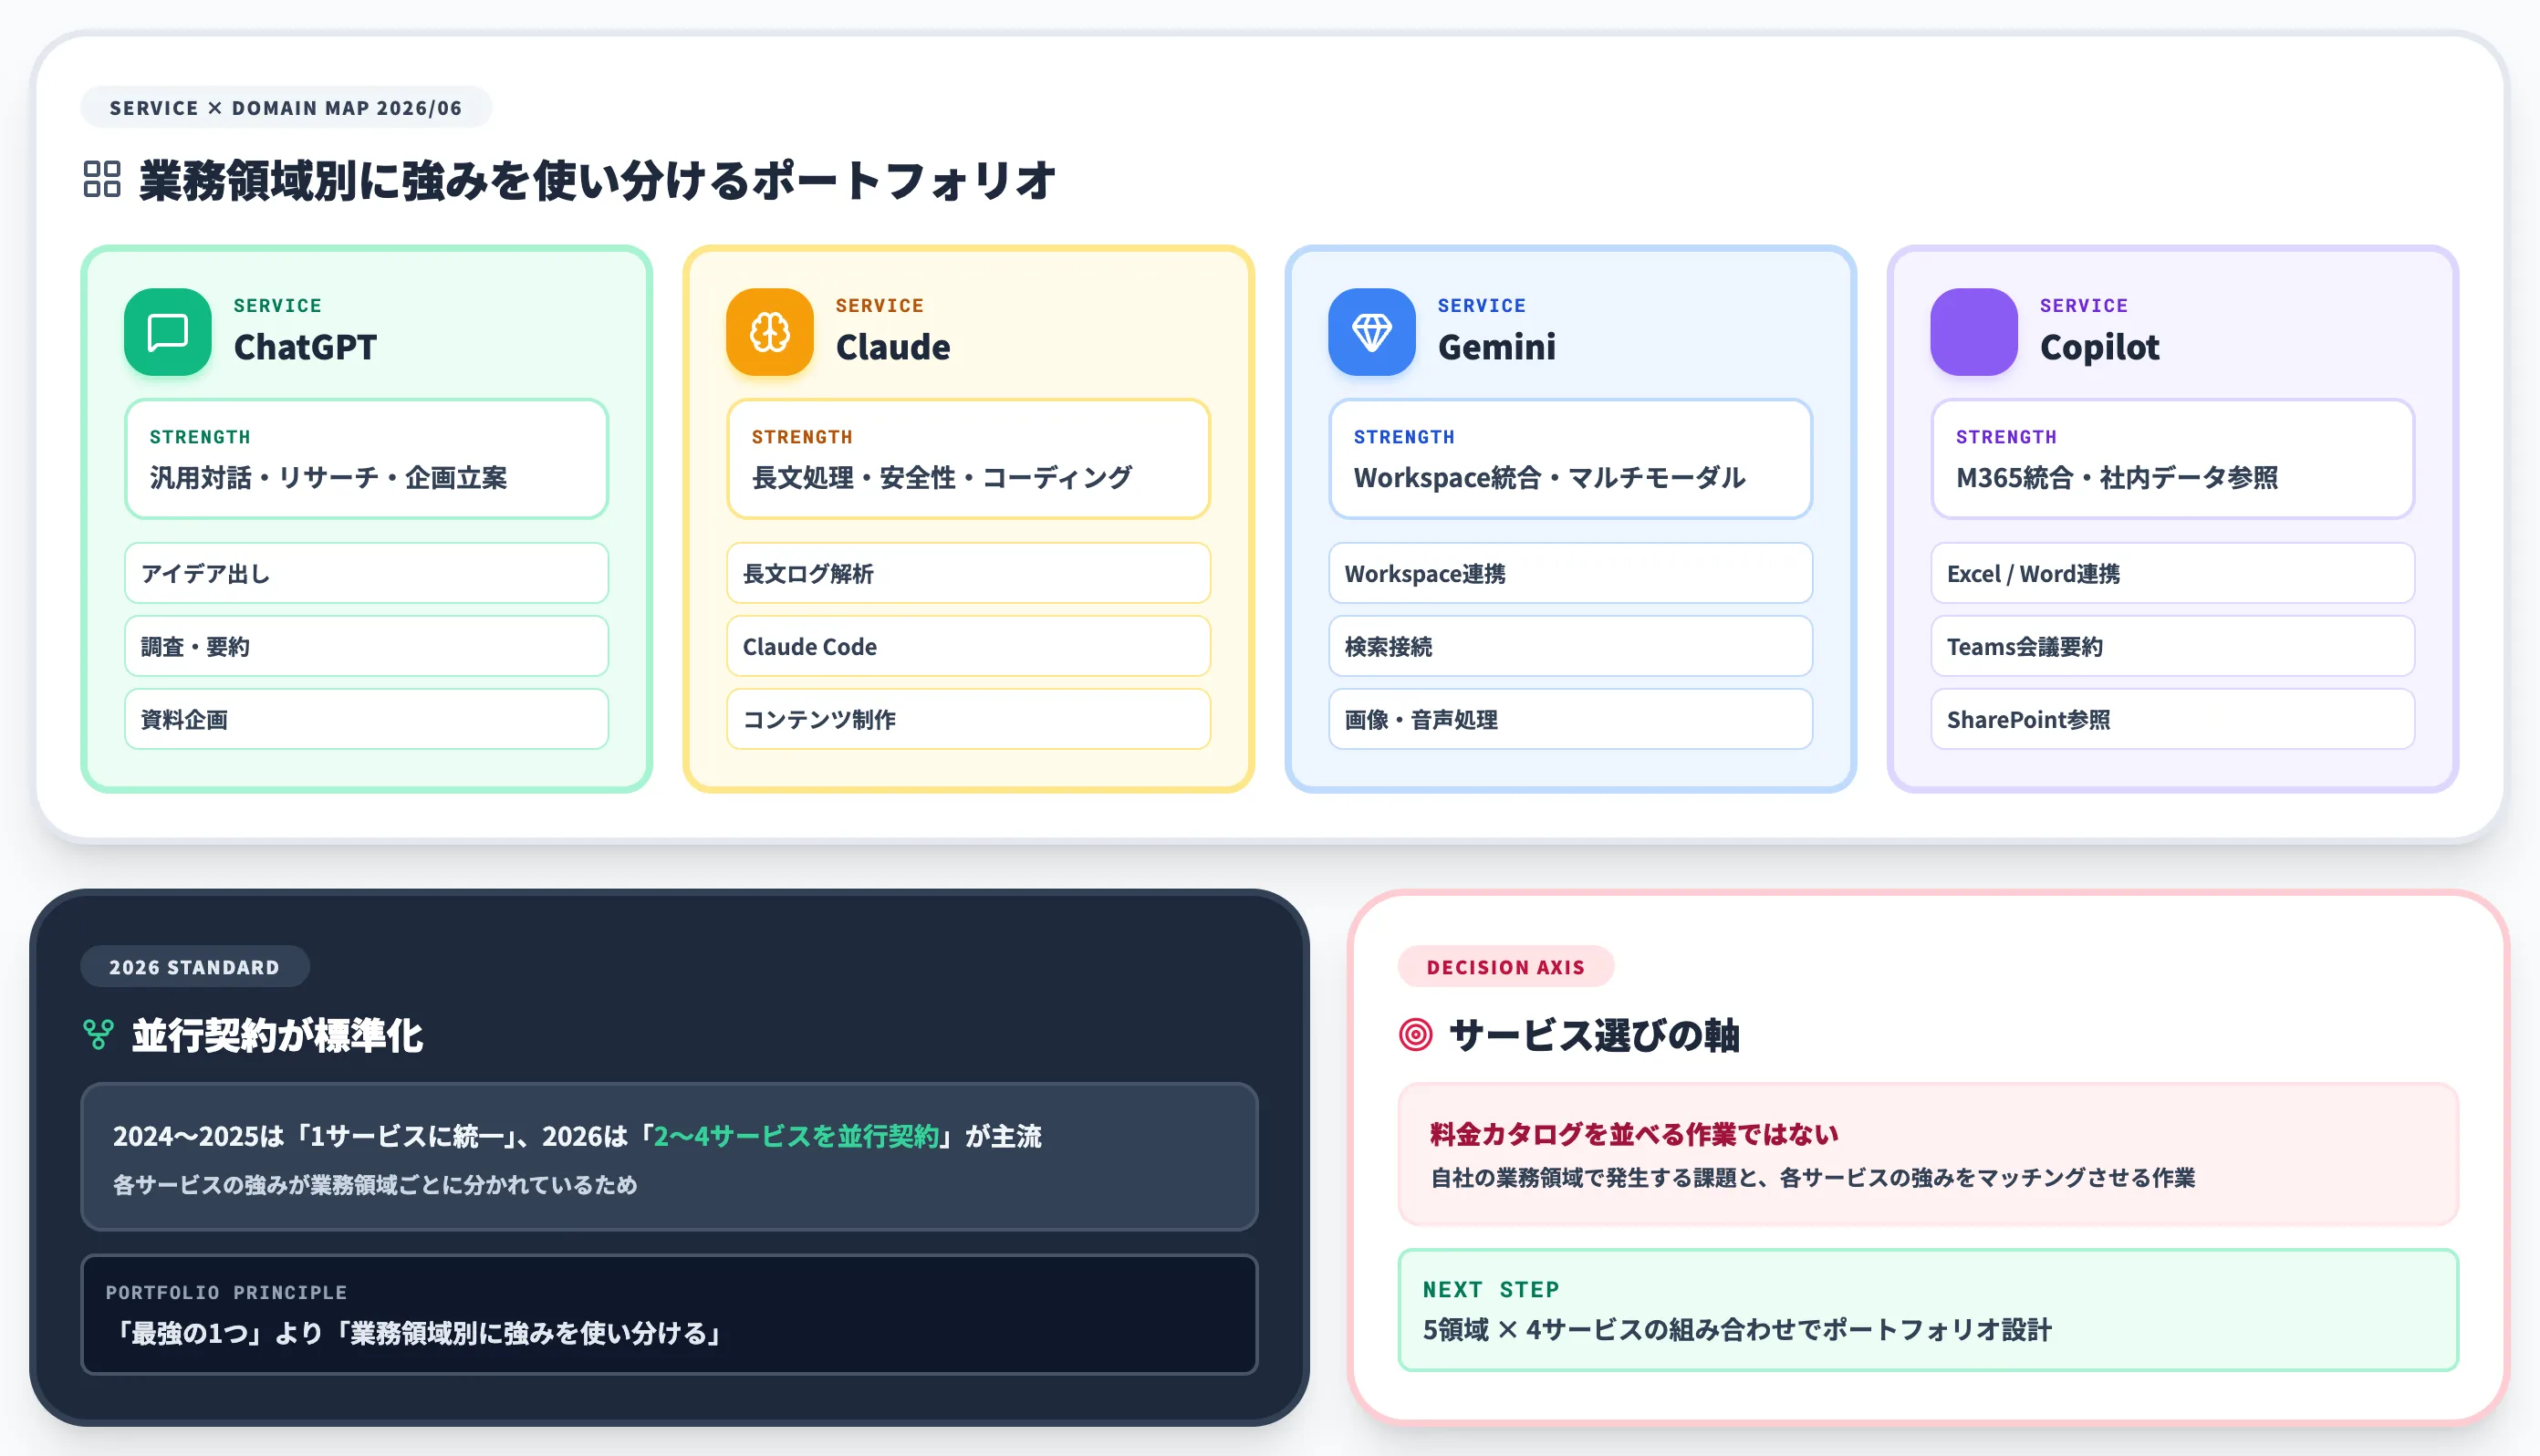Screen dimensions: 2540x1456
Task: Click the サービス選びの軸 heading
Action: [1594, 1035]
